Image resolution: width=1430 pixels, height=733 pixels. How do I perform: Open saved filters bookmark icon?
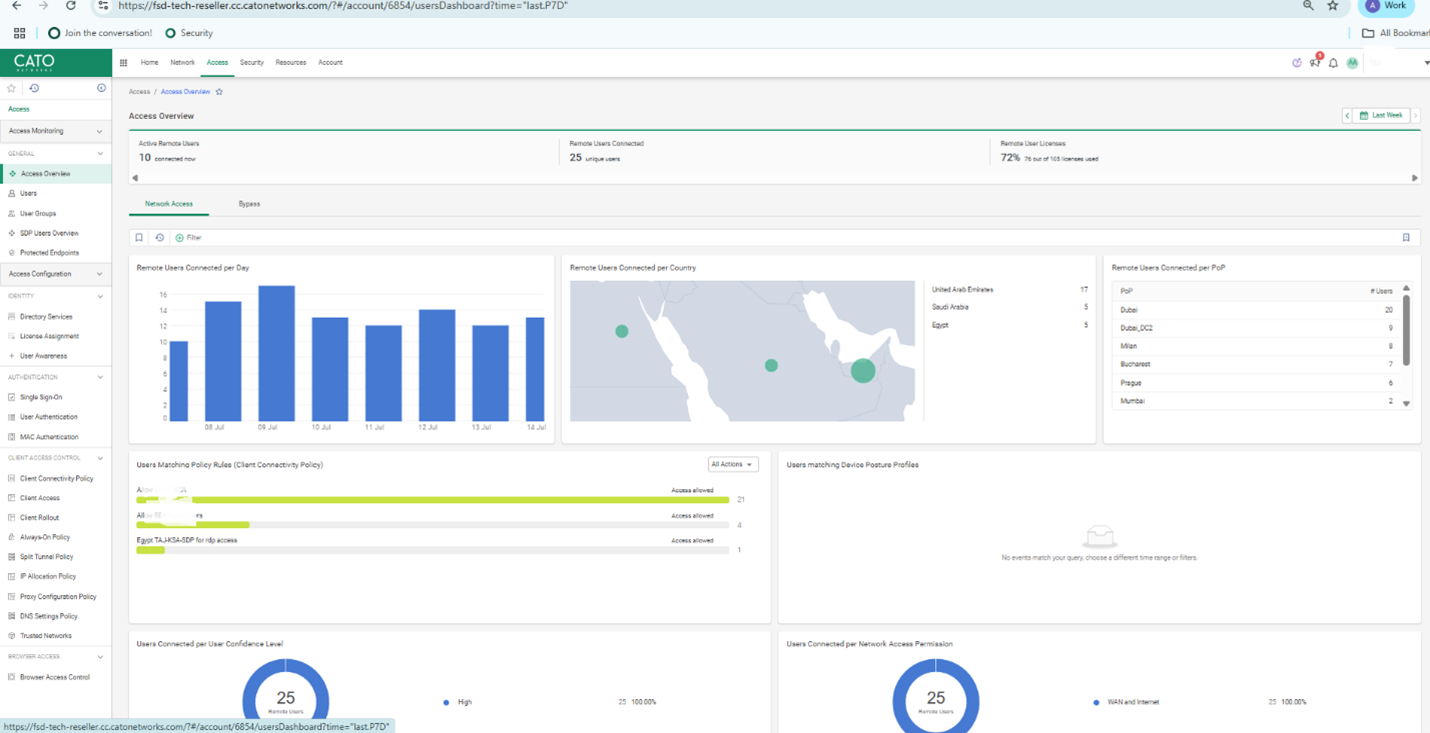[x=139, y=238]
